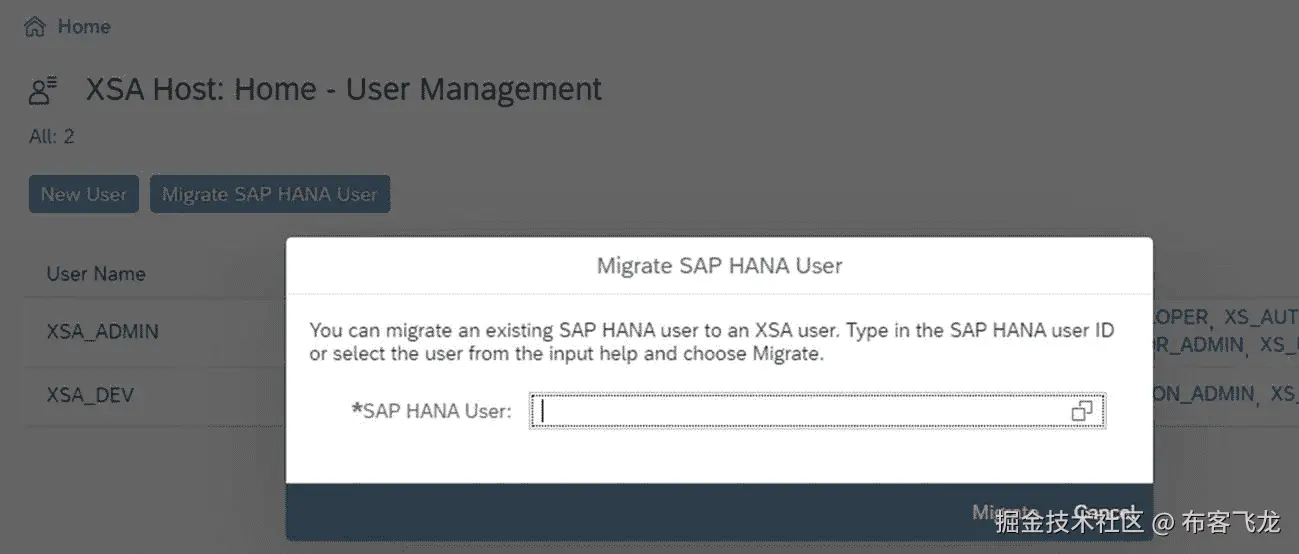Image resolution: width=1299 pixels, height=554 pixels.
Task: Open the SAP HANA User value help icon
Action: (x=1081, y=411)
